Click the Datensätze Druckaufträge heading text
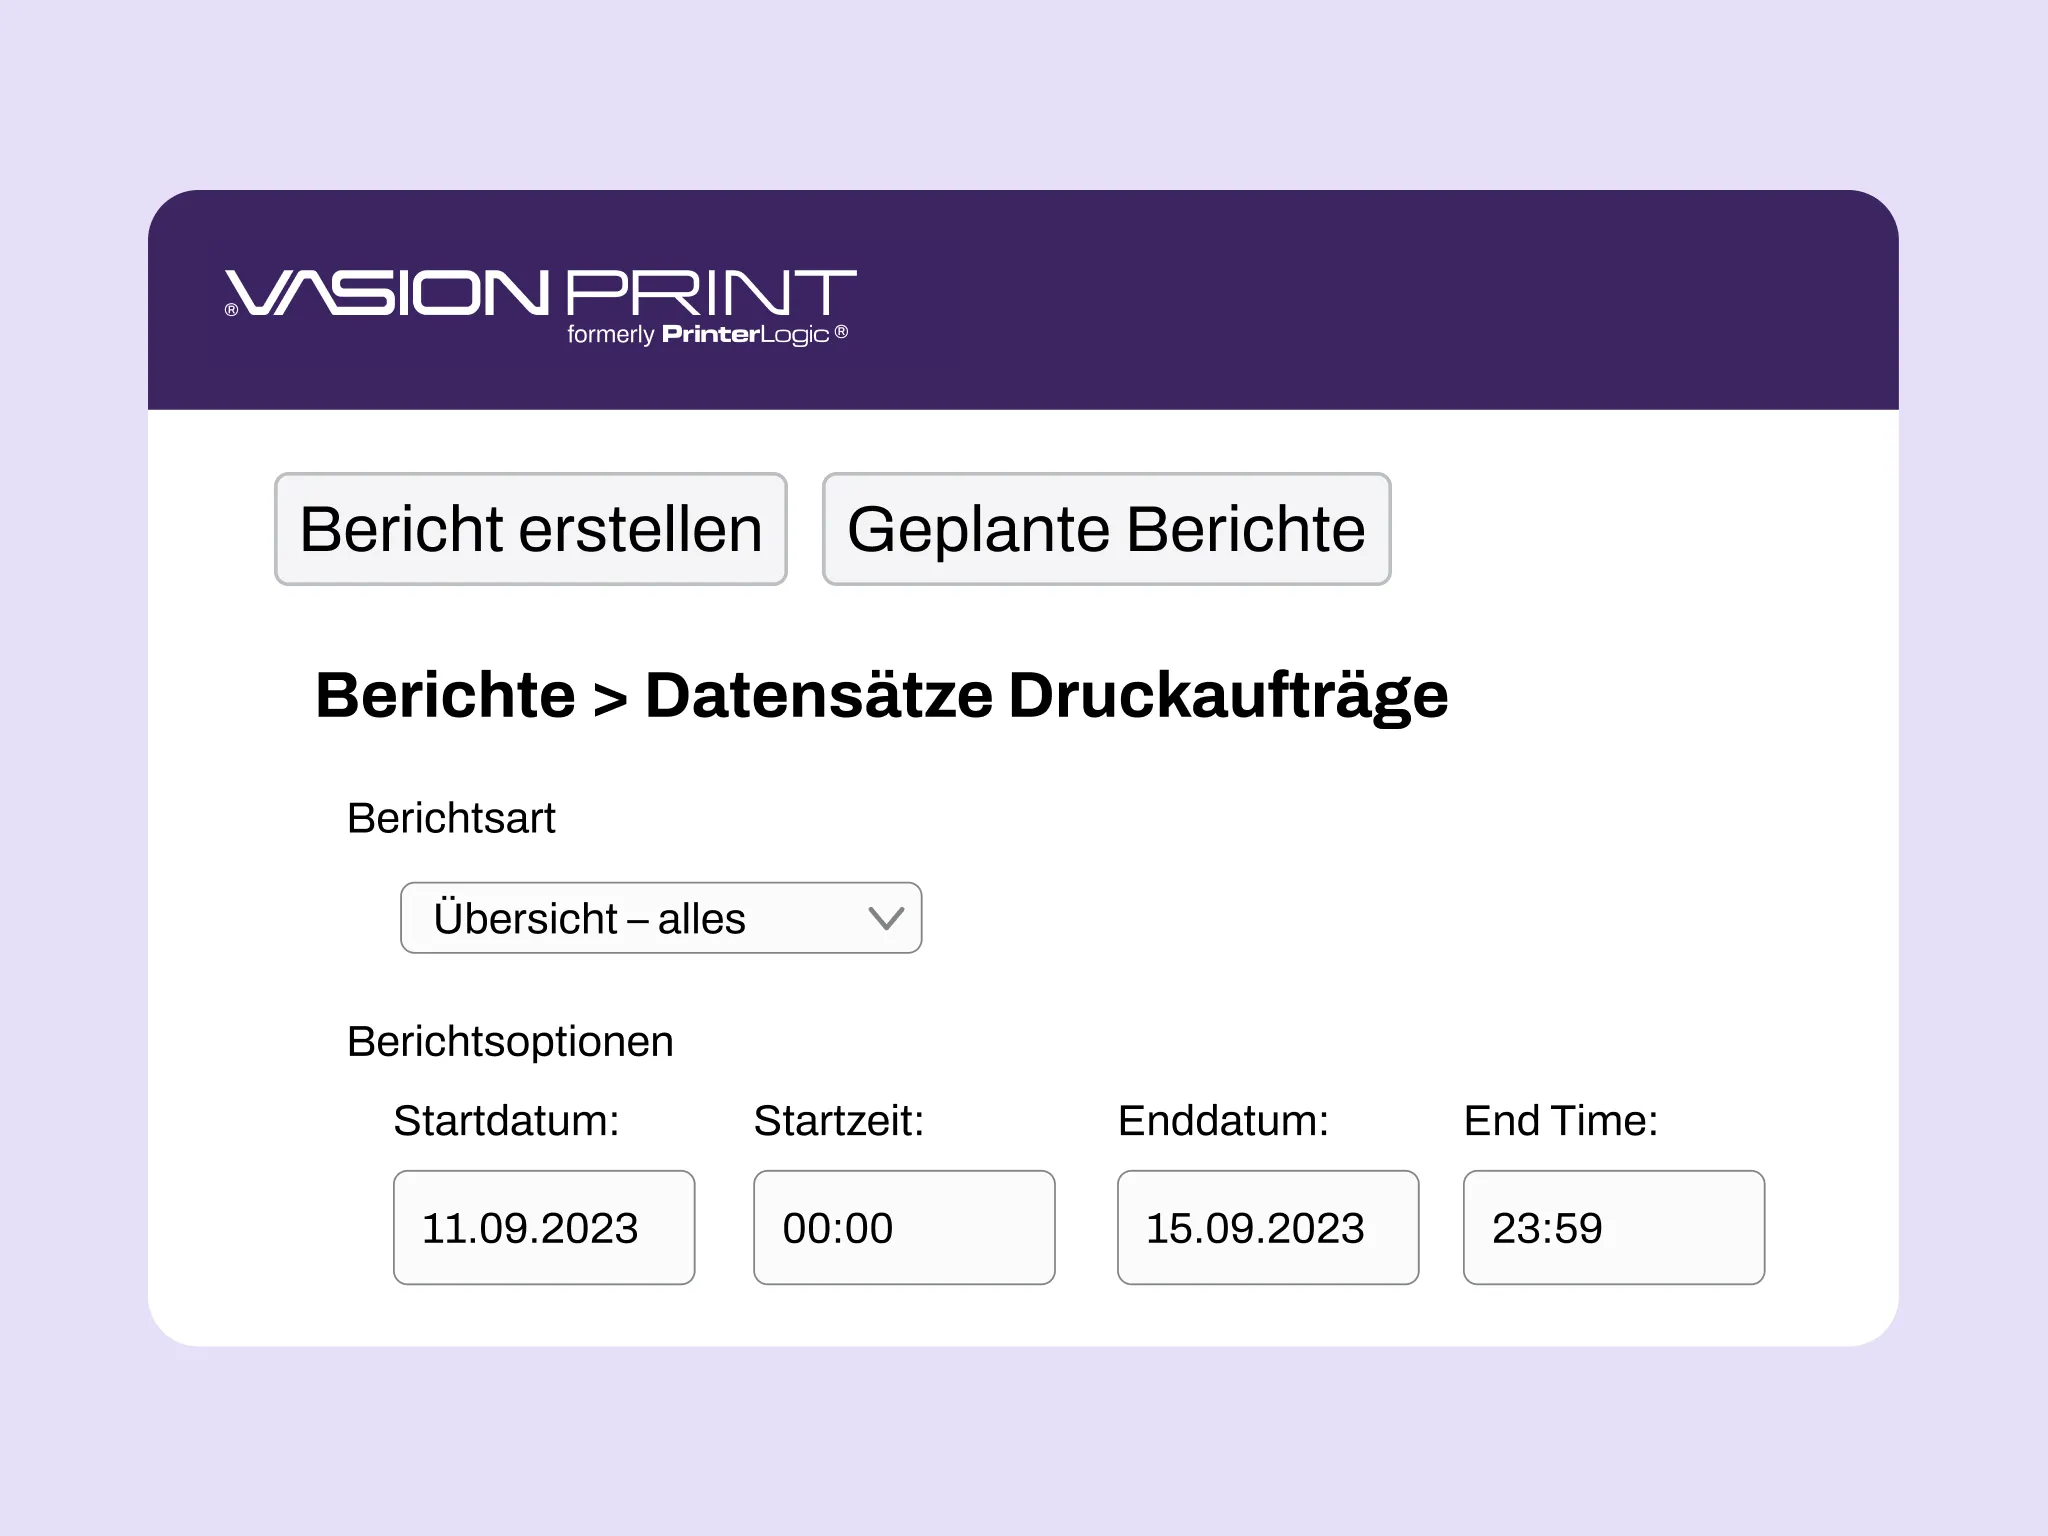The height and width of the screenshot is (1536, 2048). [1046, 695]
